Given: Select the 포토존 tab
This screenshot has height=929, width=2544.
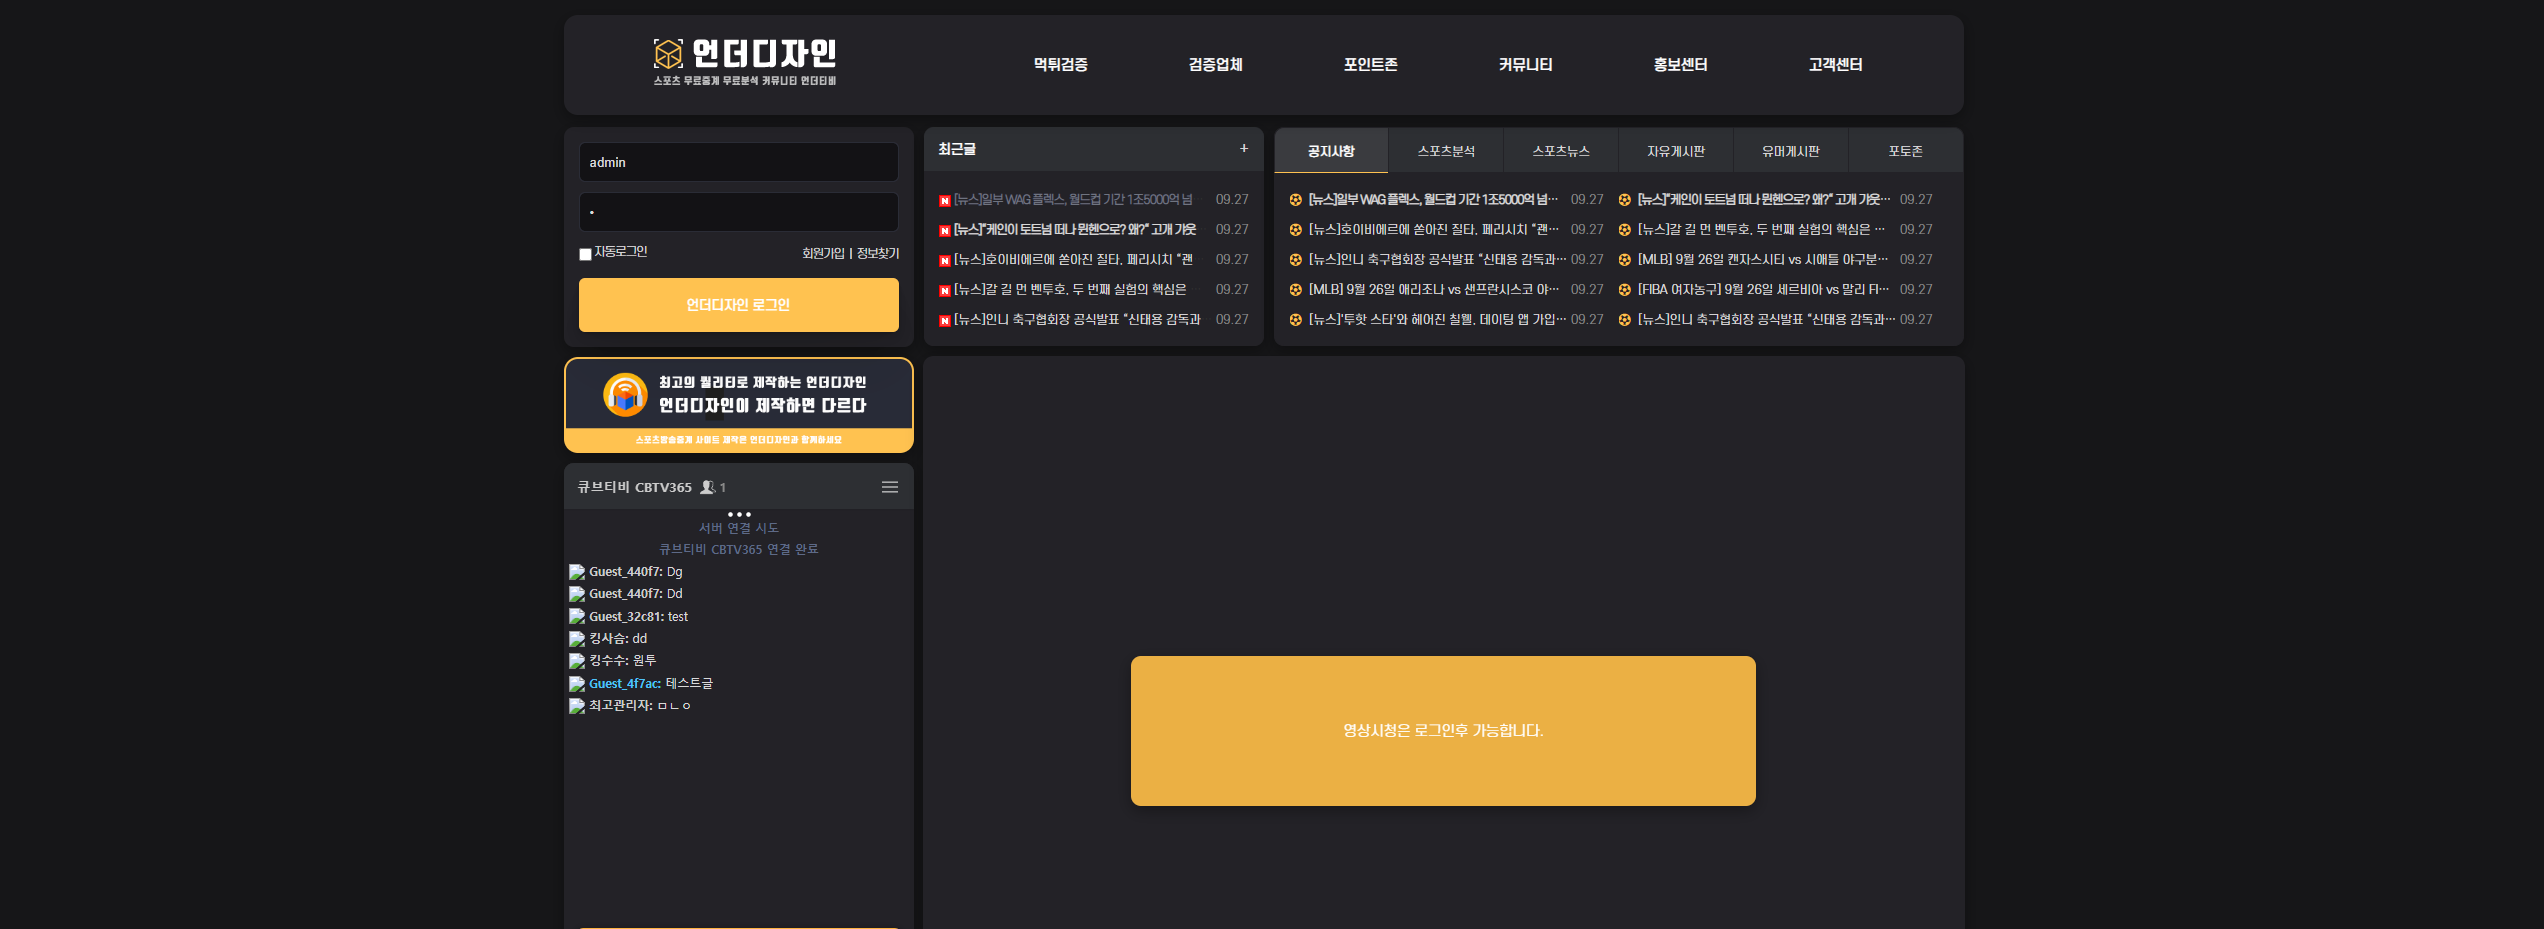Looking at the screenshot, I should pyautogui.click(x=1906, y=151).
